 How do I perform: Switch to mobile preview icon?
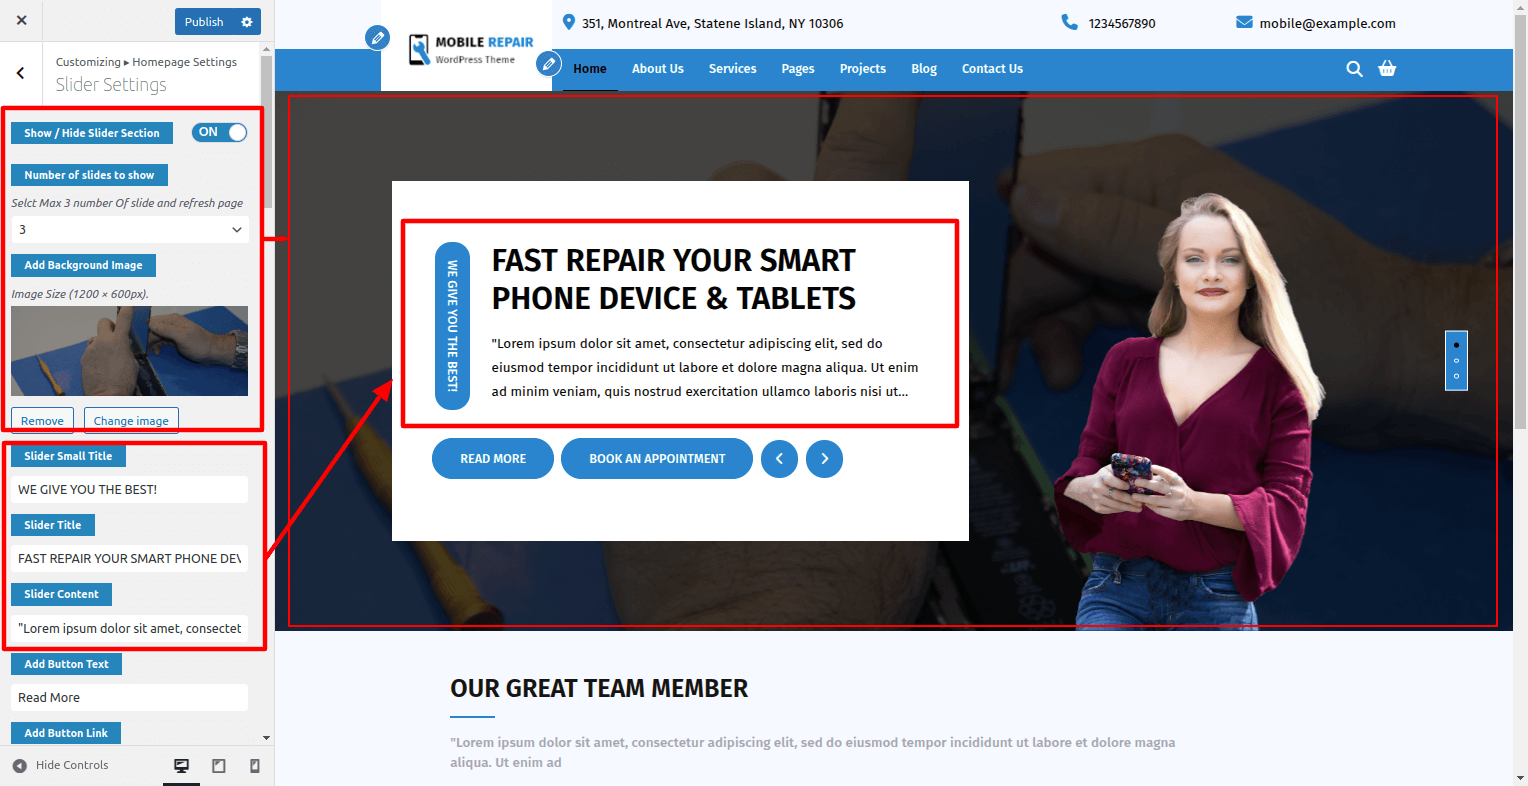(x=255, y=766)
